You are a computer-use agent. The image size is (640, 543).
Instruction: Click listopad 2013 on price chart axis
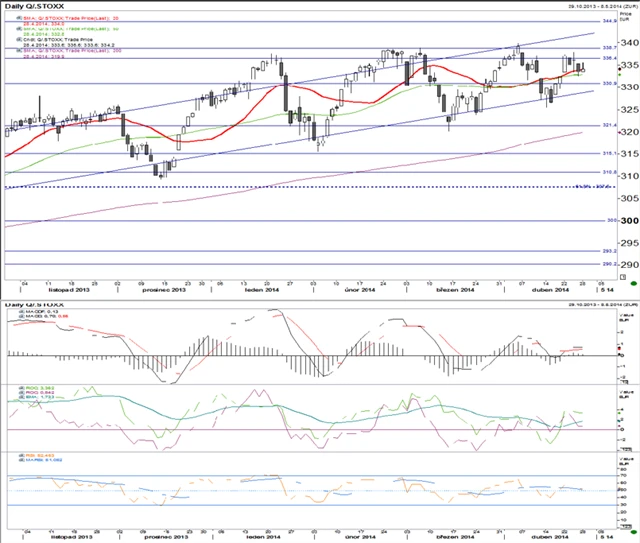(x=69, y=290)
